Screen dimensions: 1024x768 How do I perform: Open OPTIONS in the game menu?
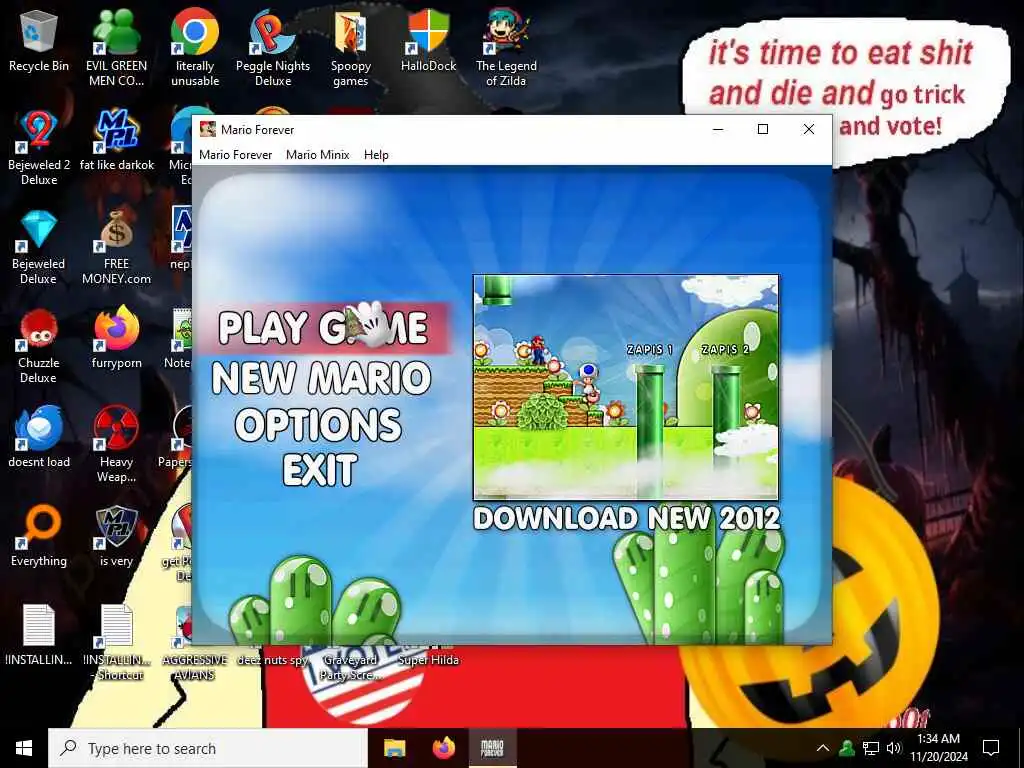click(318, 424)
